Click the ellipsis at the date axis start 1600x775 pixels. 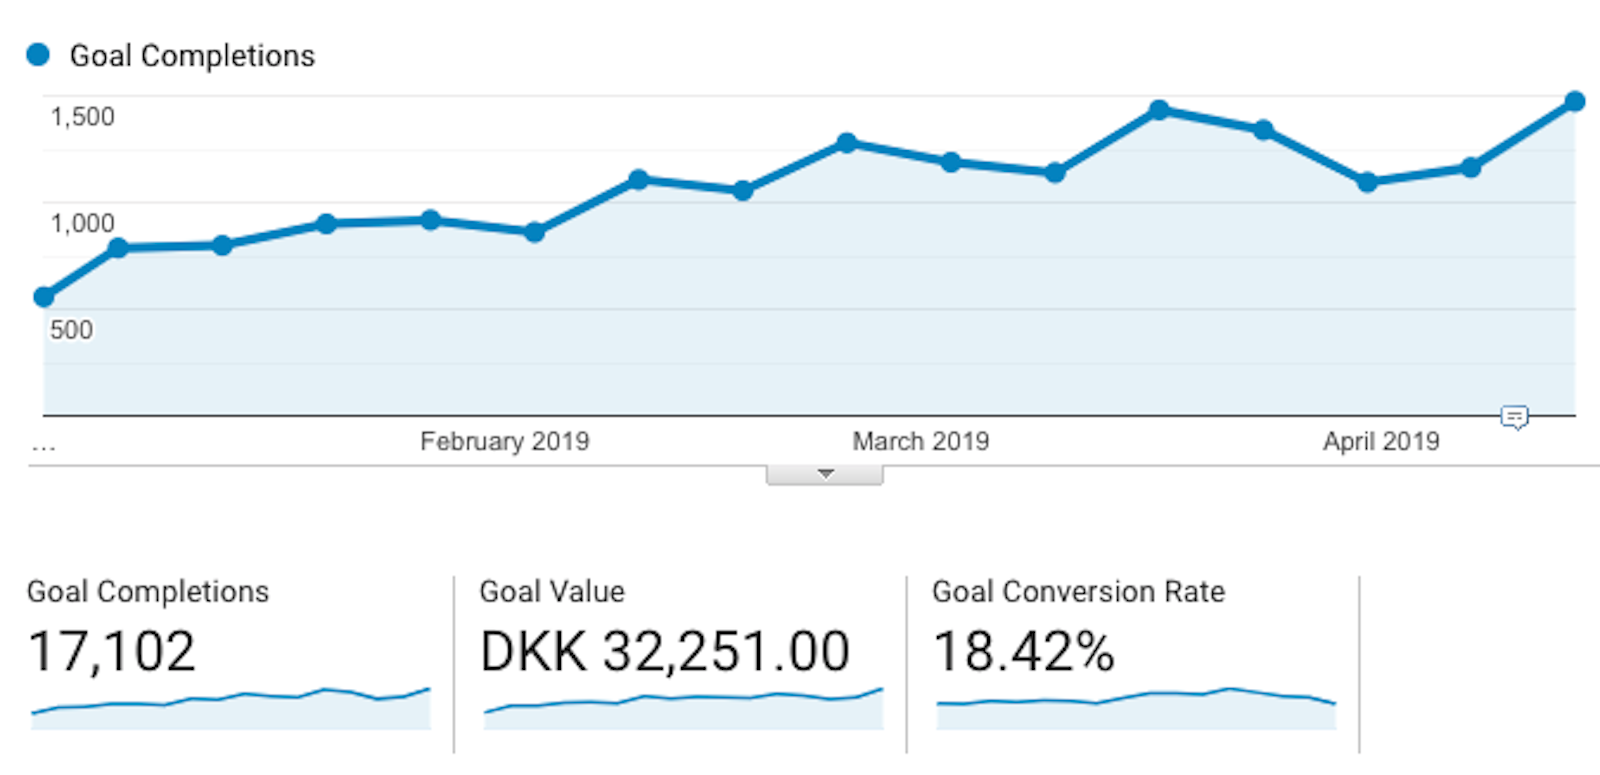pyautogui.click(x=43, y=446)
